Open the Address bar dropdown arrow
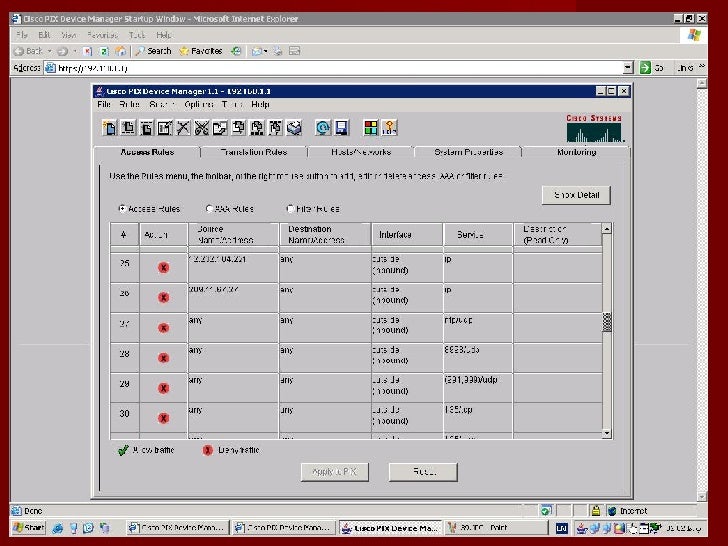The image size is (728, 546). click(628, 68)
